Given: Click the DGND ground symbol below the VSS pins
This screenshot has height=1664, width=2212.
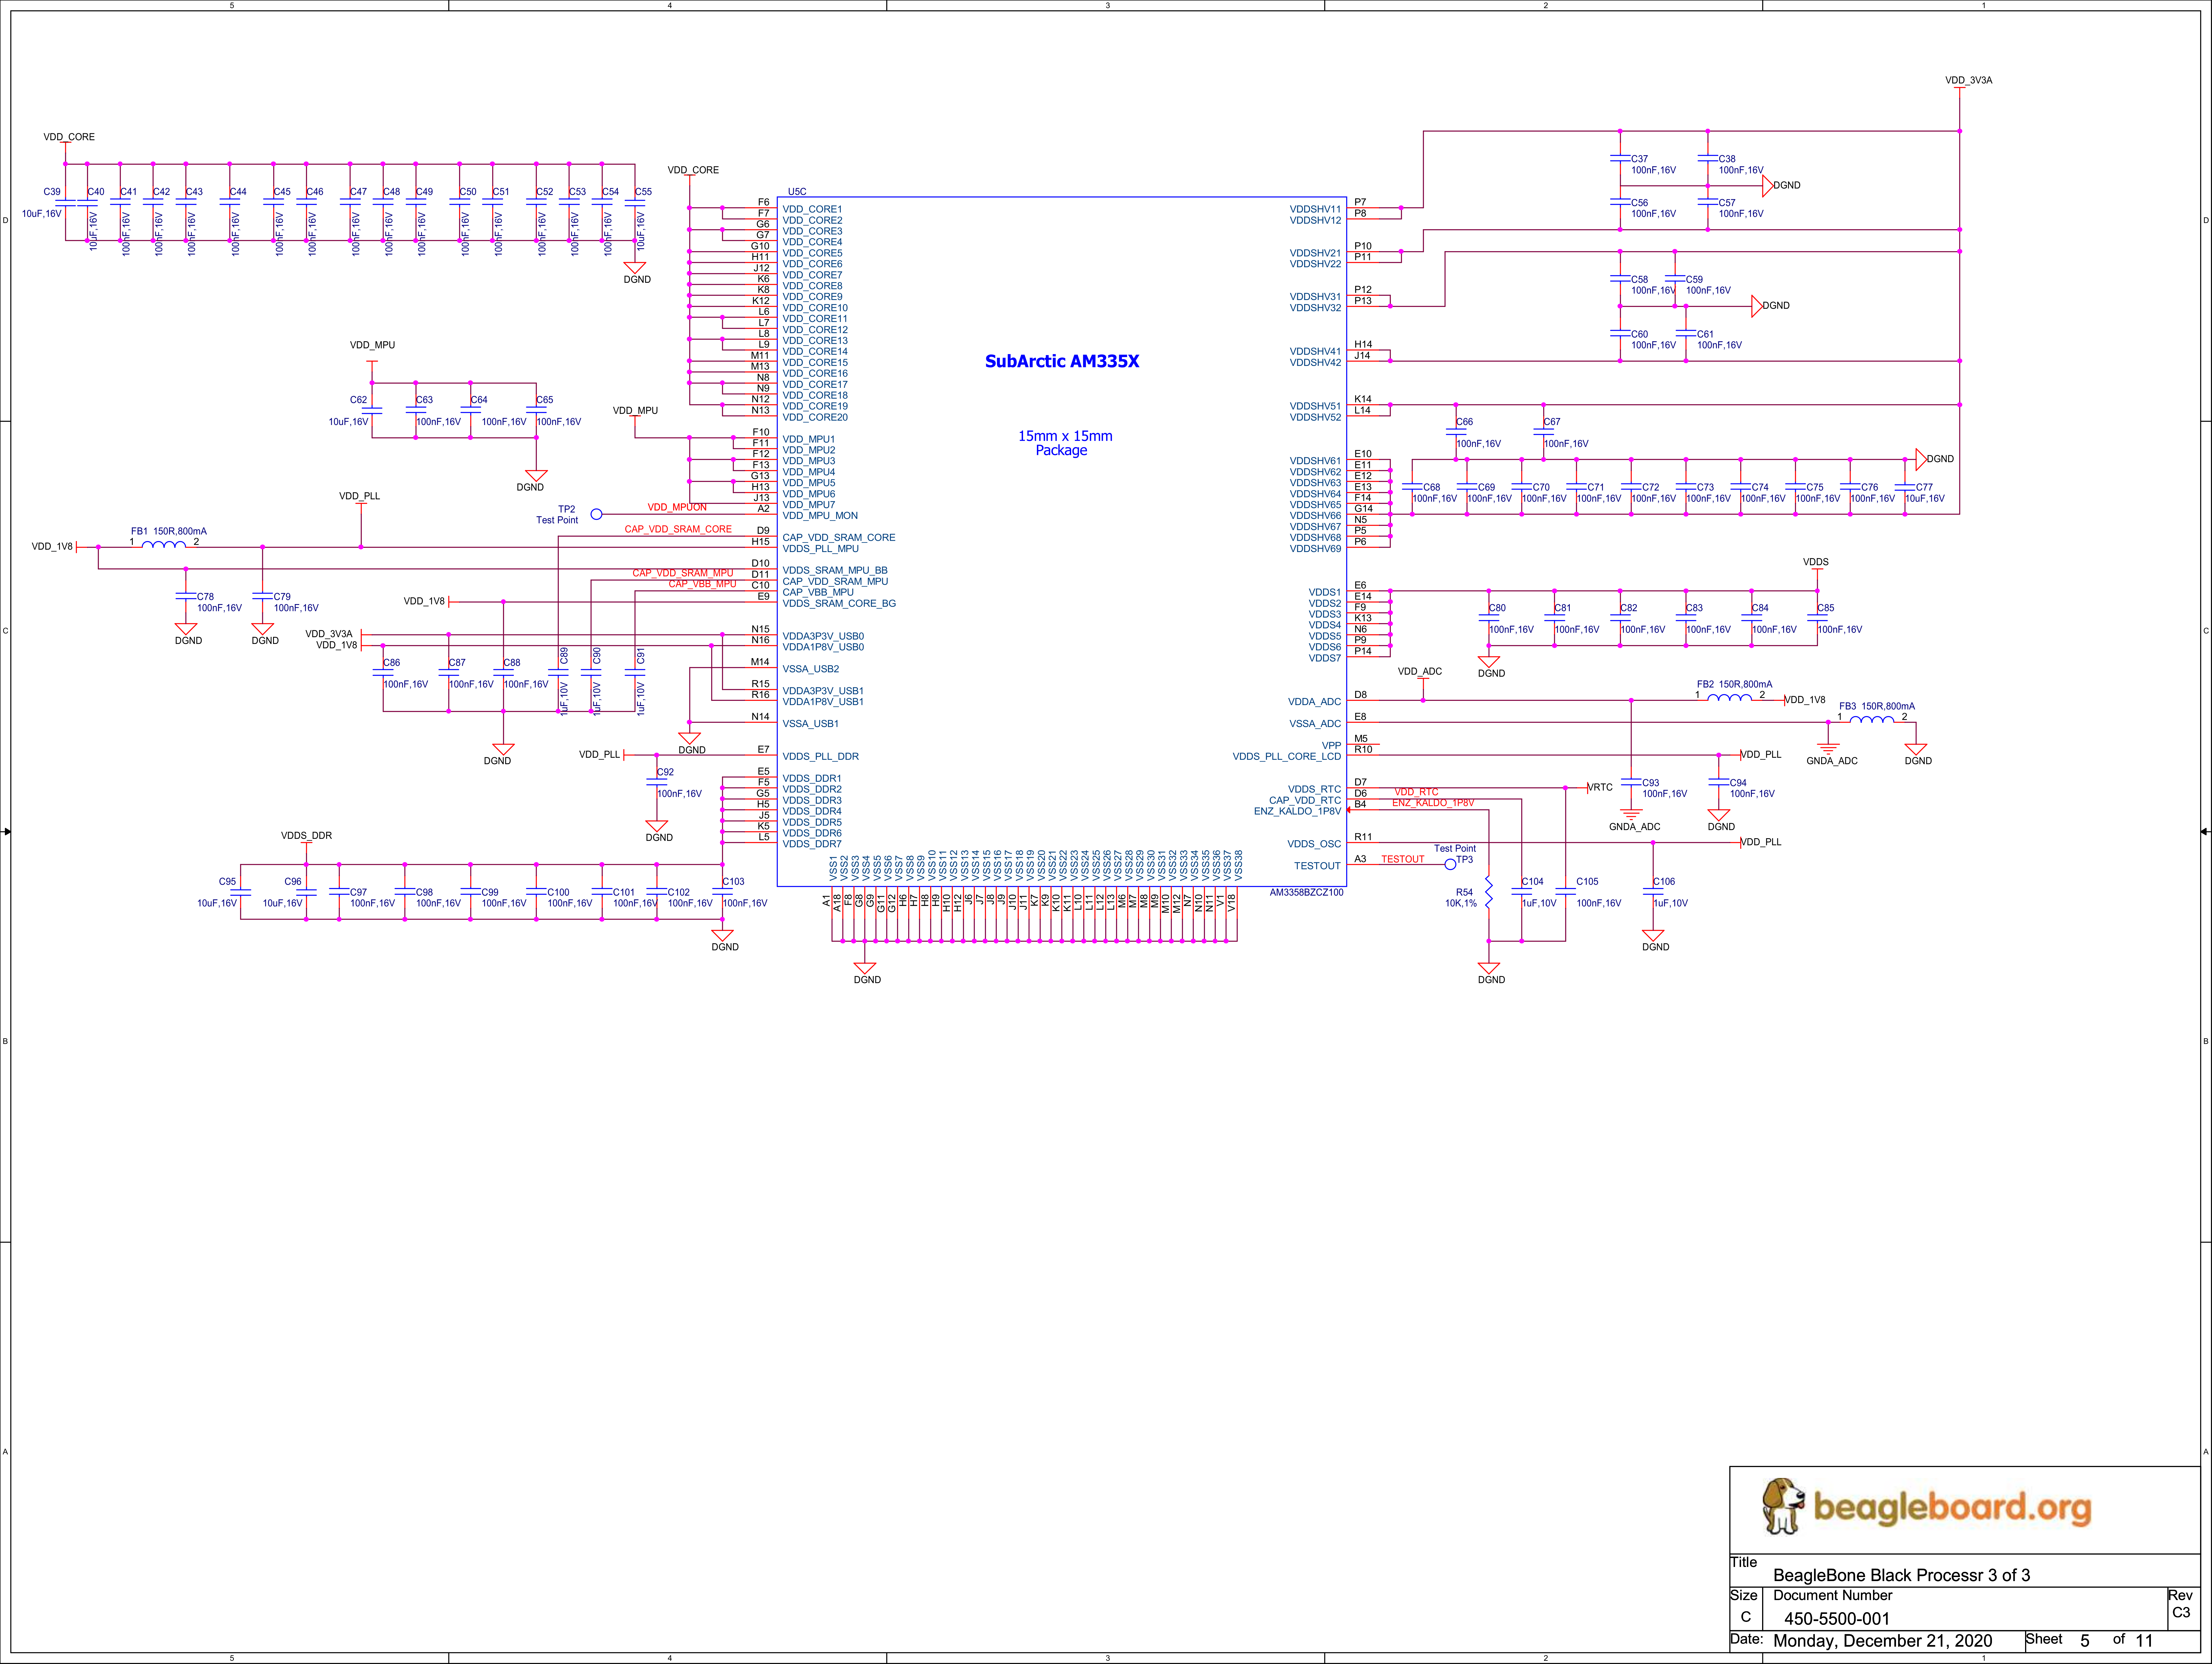Looking at the screenshot, I should click(865, 968).
